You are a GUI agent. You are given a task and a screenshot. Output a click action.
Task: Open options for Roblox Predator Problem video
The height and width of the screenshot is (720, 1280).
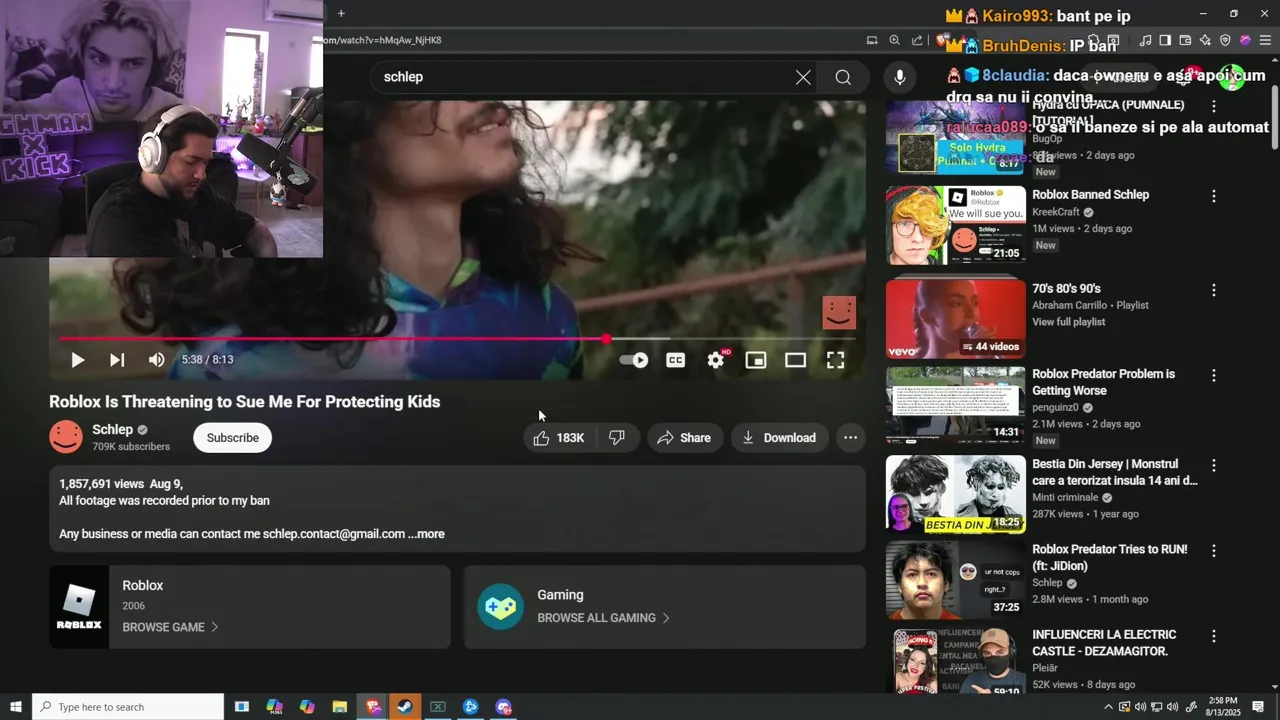tap(1214, 375)
